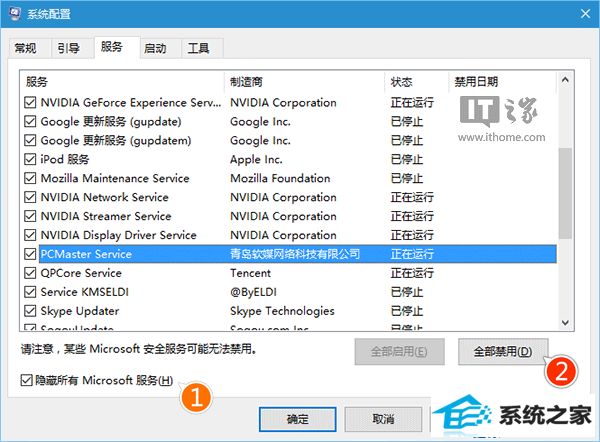Sort by the 制造商 column header
The width and height of the screenshot is (600, 442).
305,82
